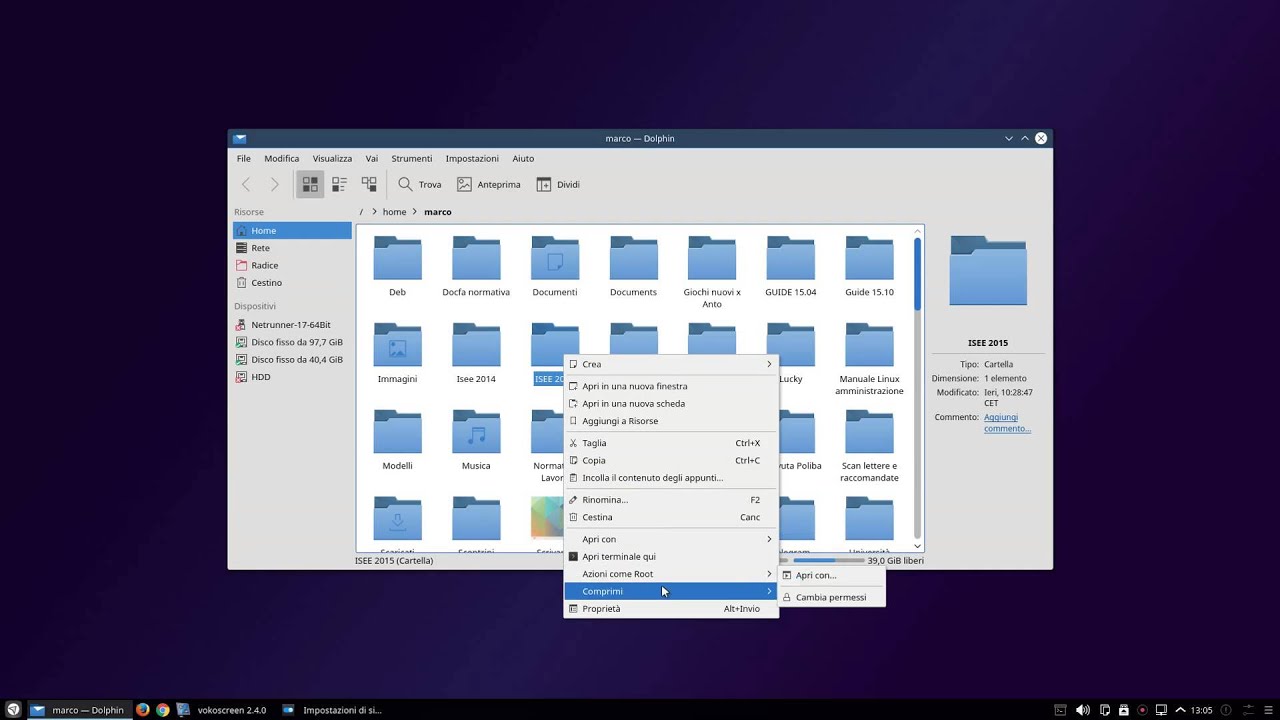Switch to Icons view mode in toolbar
This screenshot has width=1280, height=720.
(x=310, y=184)
